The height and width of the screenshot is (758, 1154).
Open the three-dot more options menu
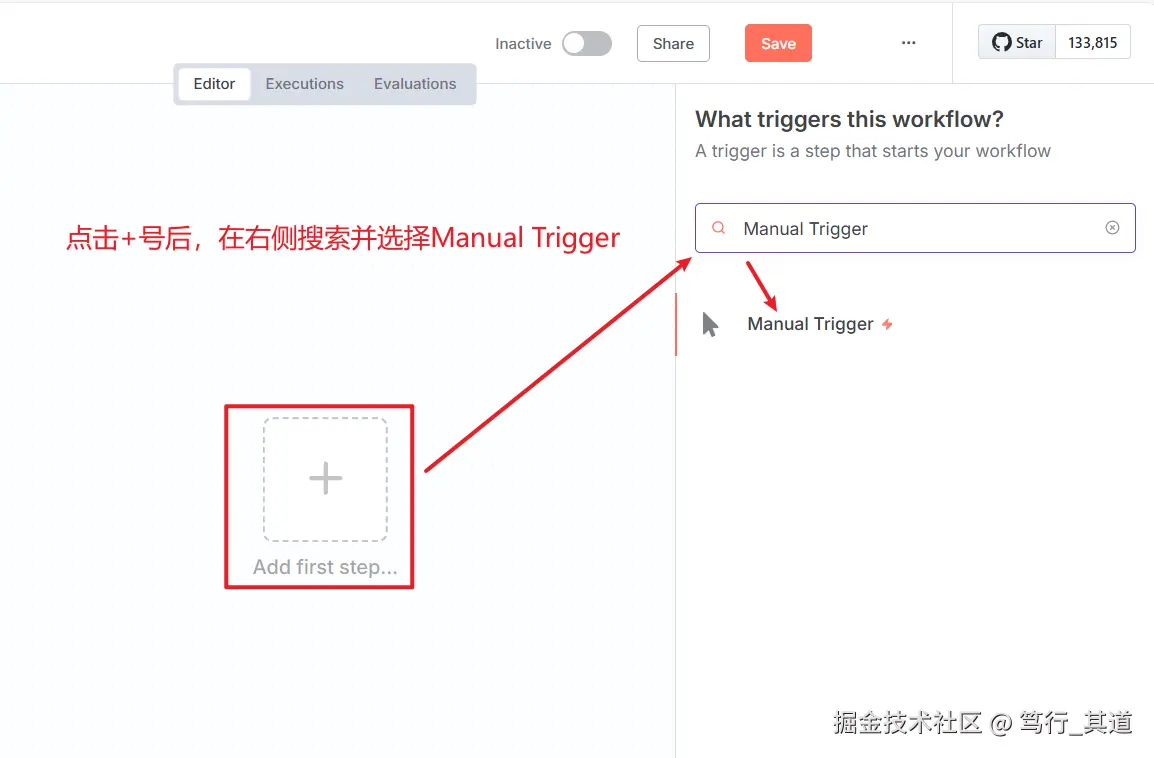tap(908, 42)
